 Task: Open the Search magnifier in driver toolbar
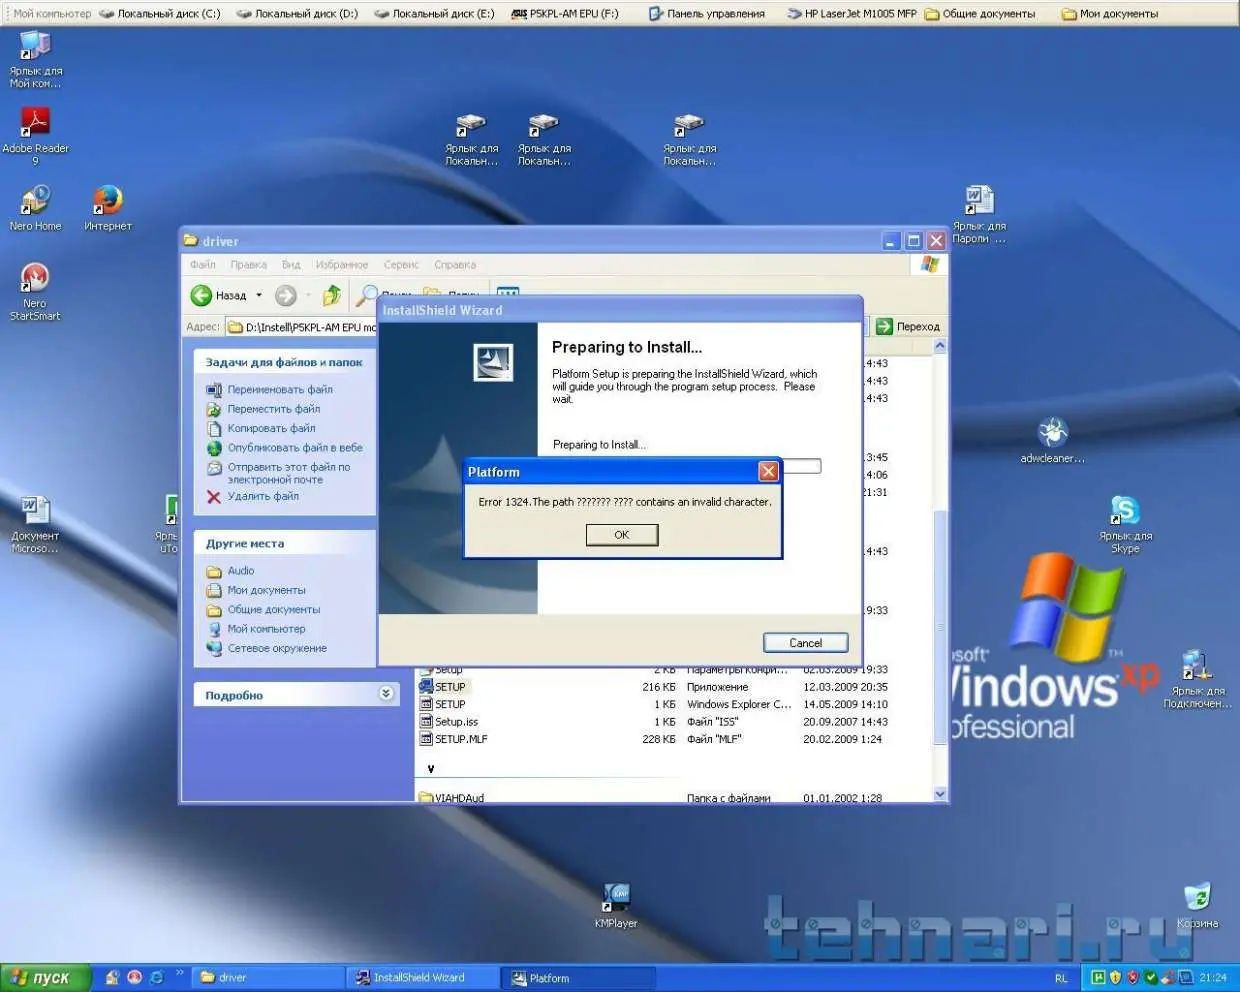(367, 295)
